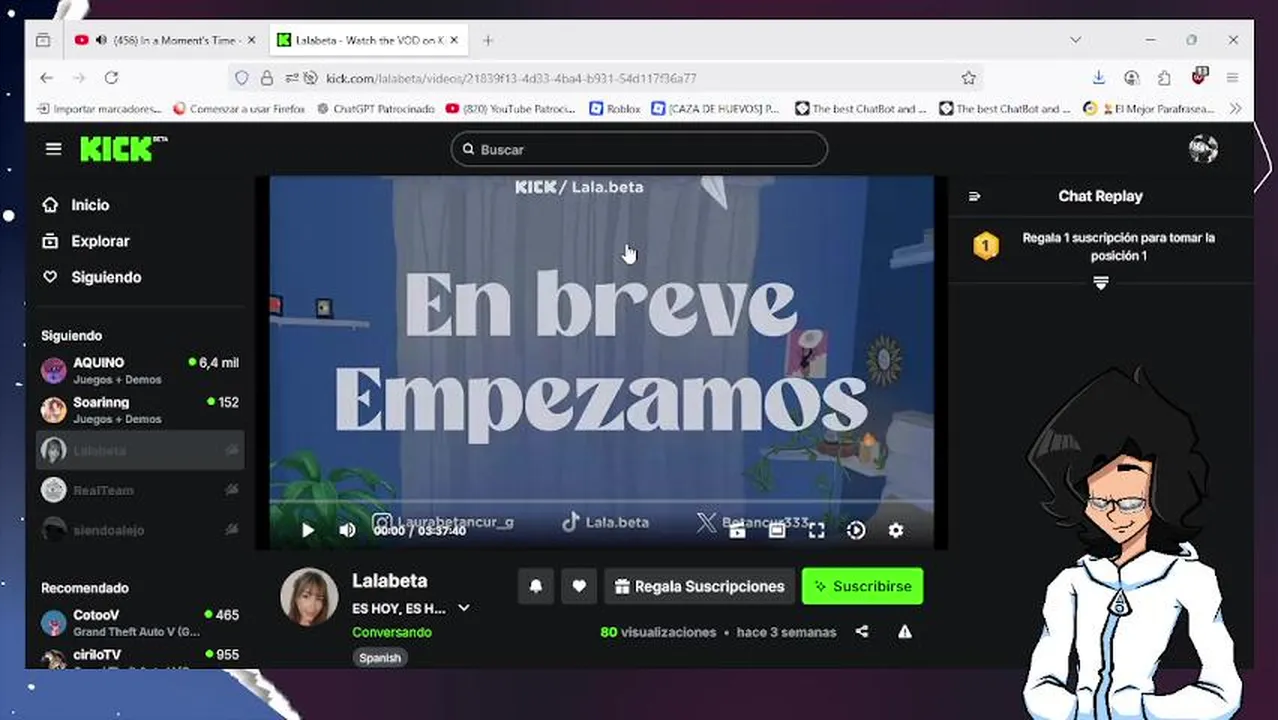Open the CotooV recommended channel
Viewport: 1278px width, 720px height.
coord(140,622)
